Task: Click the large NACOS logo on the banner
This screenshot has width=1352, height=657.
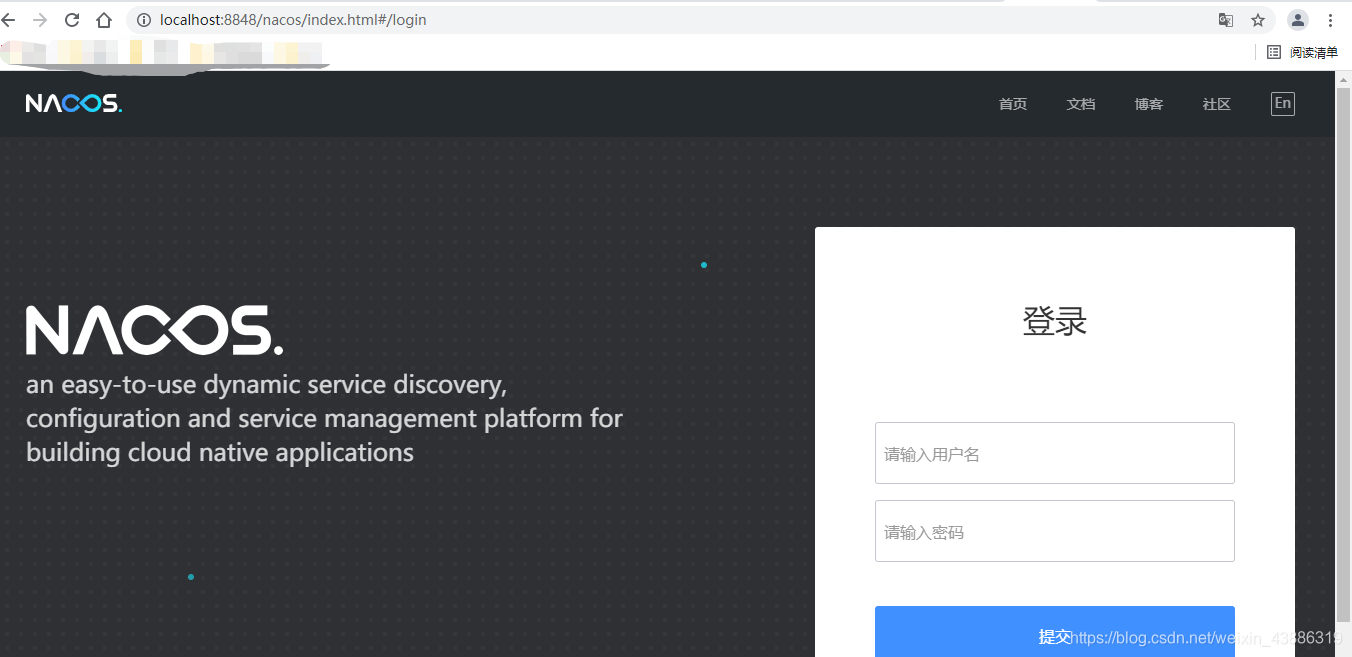Action: click(x=154, y=330)
